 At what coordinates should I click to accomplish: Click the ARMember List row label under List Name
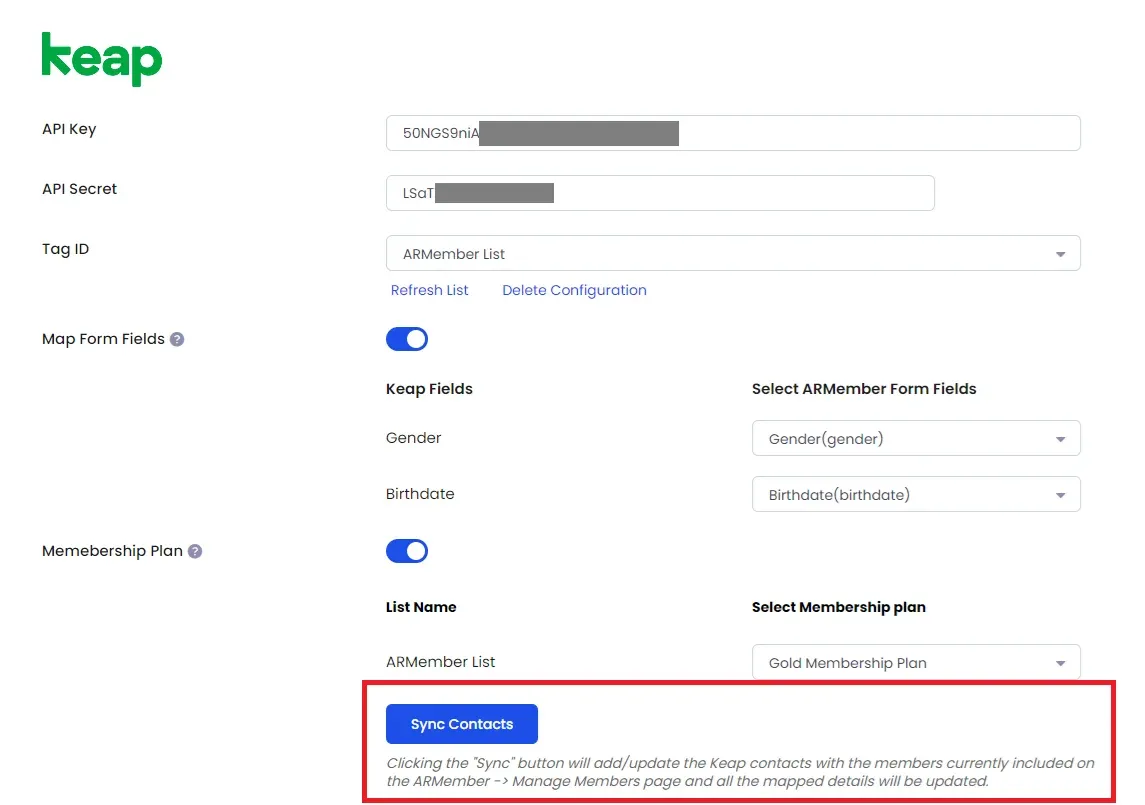(x=440, y=662)
